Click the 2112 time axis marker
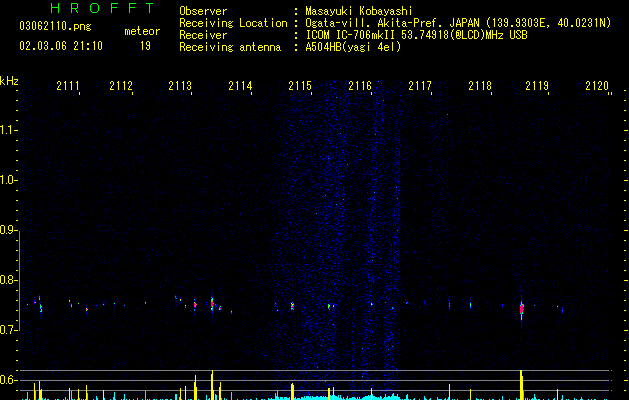629x400 pixels. pos(121,86)
